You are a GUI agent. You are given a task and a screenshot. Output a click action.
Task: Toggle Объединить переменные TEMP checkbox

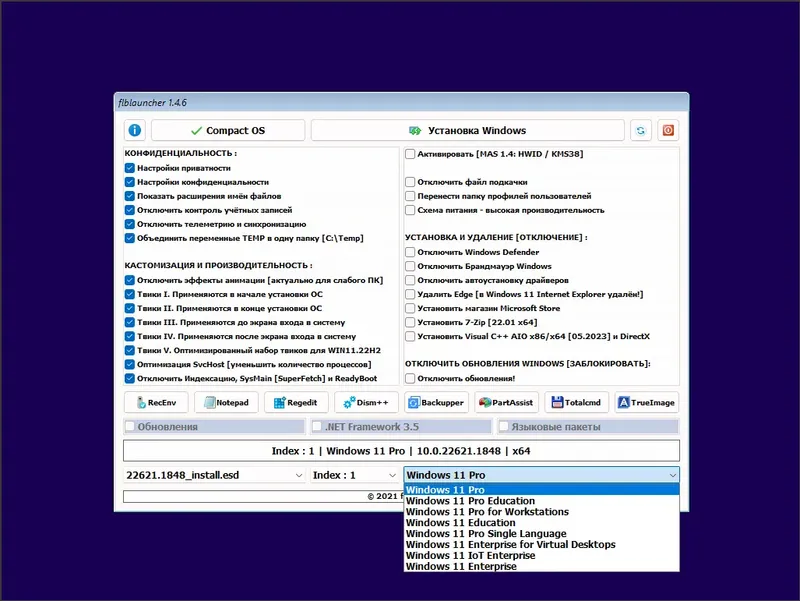[130, 238]
